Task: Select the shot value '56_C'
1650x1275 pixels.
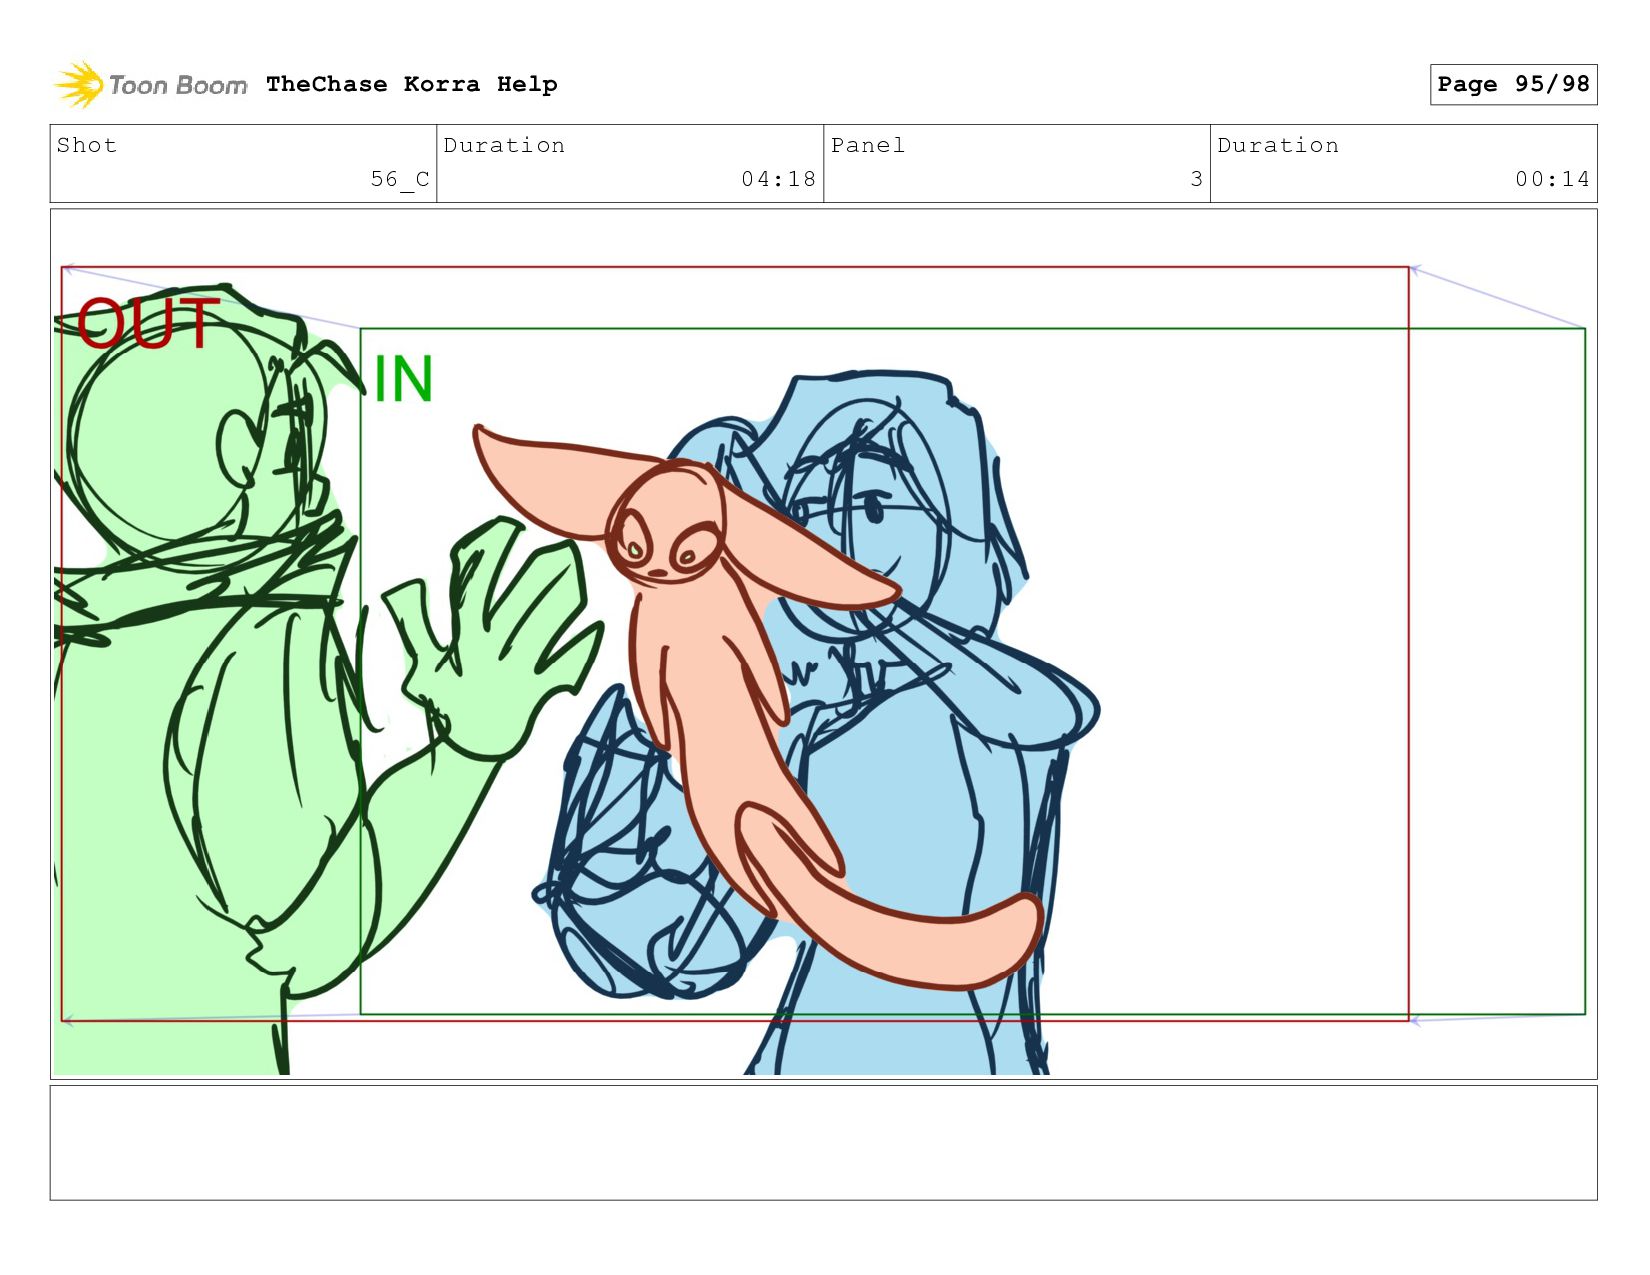Action: coord(400,179)
